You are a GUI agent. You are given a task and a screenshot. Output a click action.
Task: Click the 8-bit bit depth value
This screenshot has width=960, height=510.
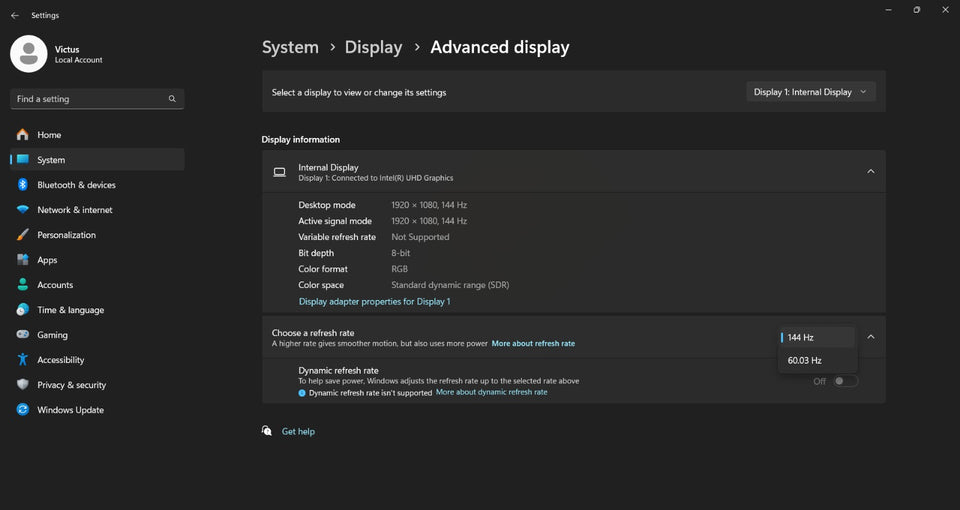click(400, 253)
